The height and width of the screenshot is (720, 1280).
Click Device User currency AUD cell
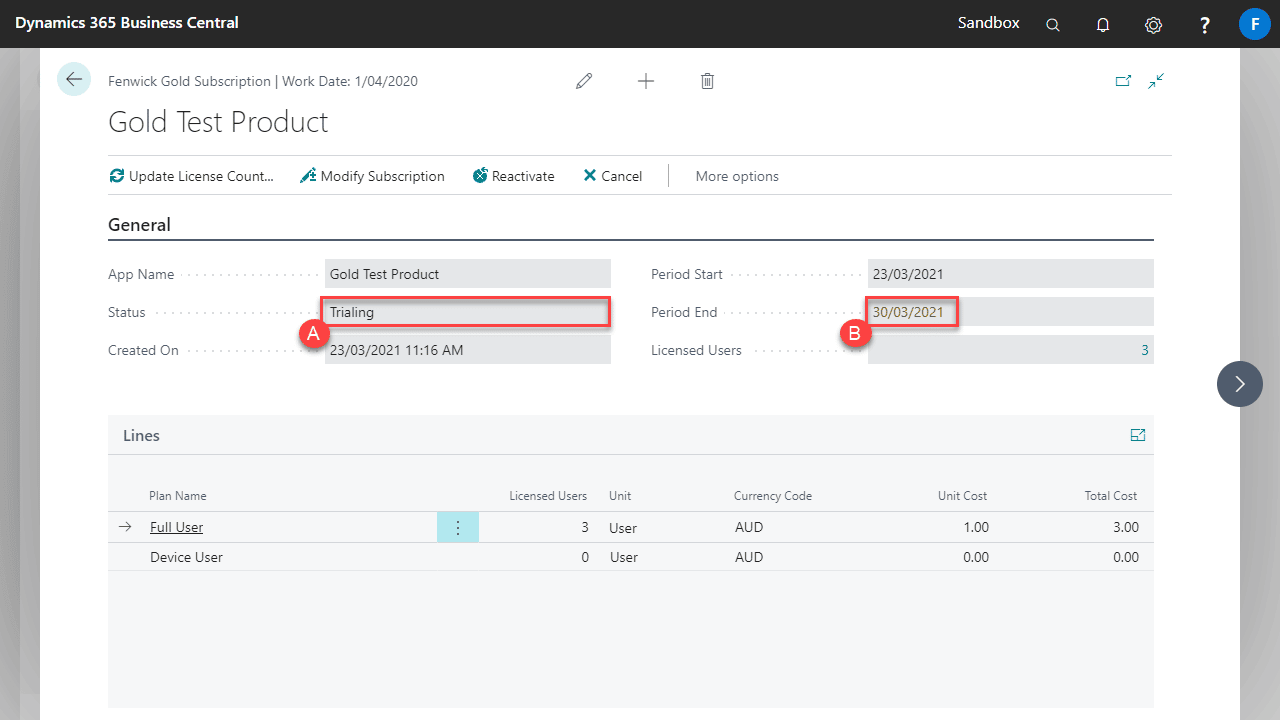tap(749, 557)
